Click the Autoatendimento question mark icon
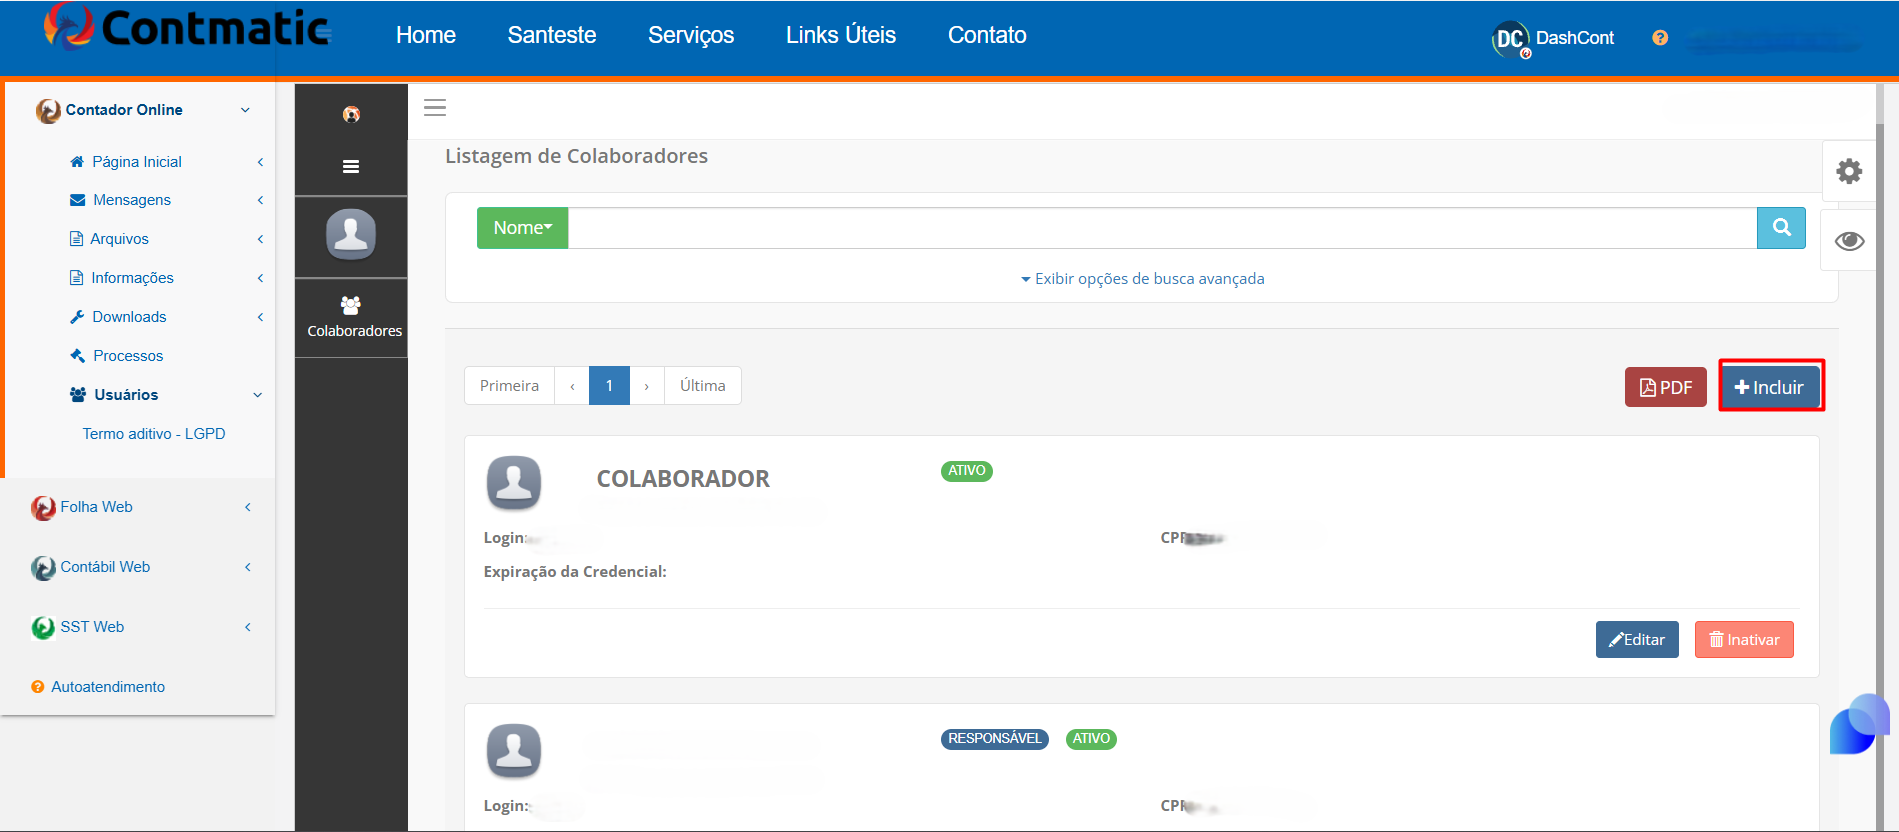1899x832 pixels. pos(38,687)
